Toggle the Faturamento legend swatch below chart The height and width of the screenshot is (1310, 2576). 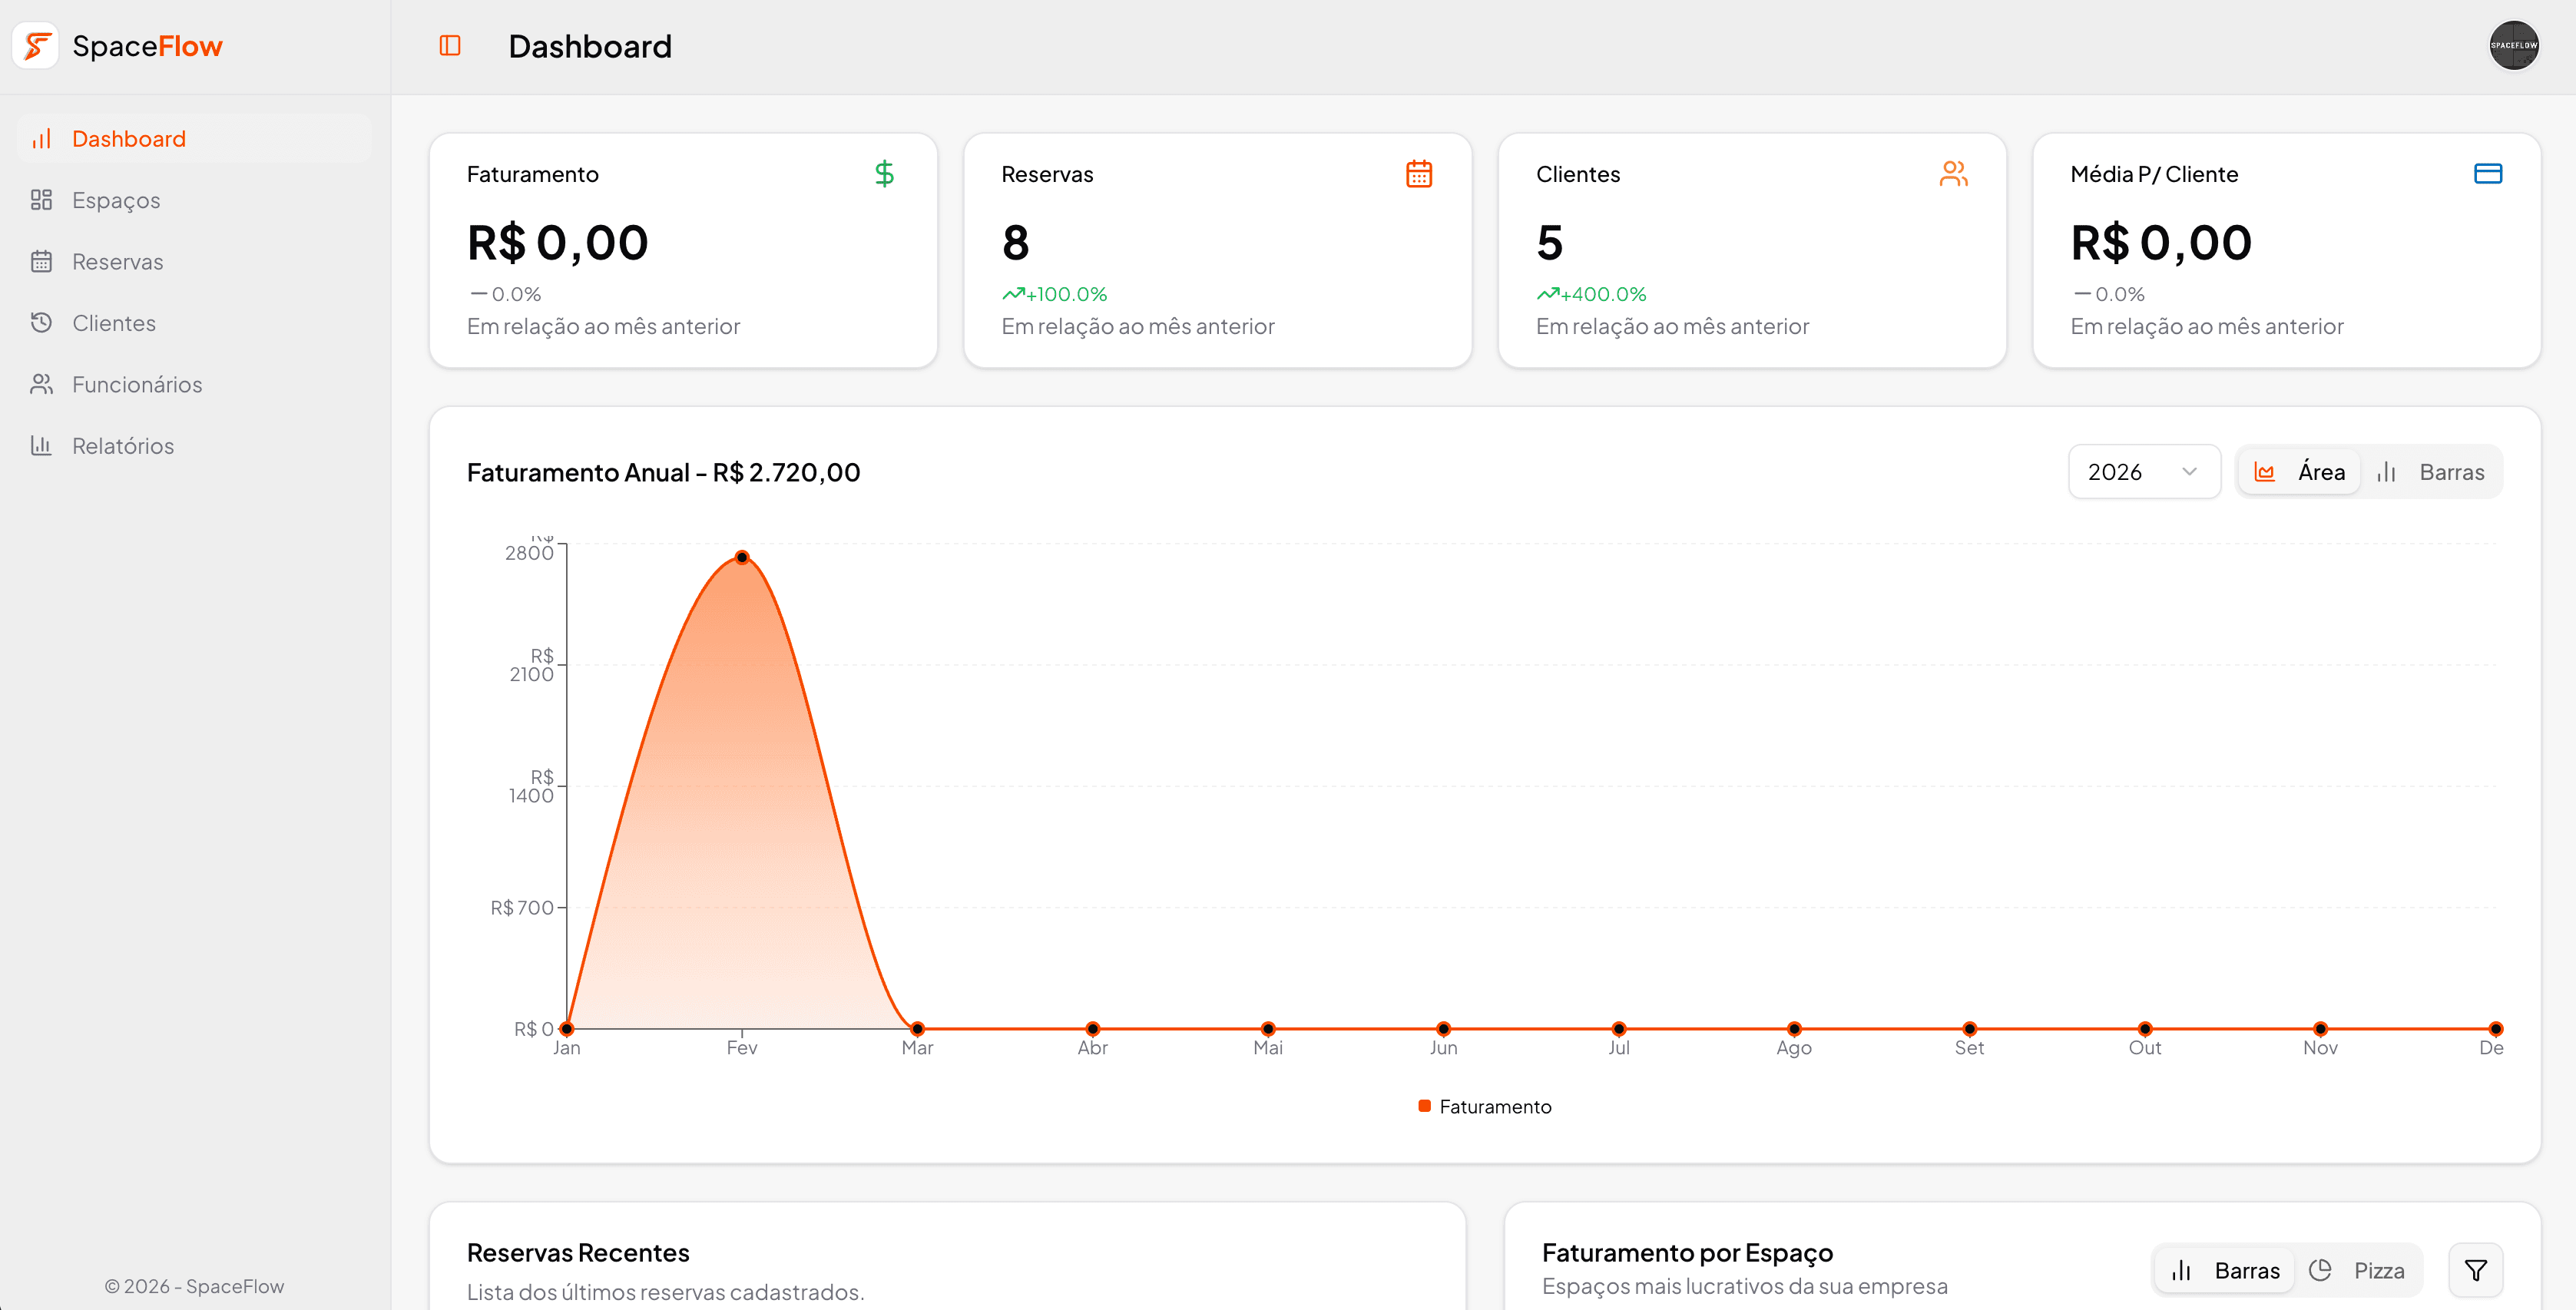point(1423,1106)
